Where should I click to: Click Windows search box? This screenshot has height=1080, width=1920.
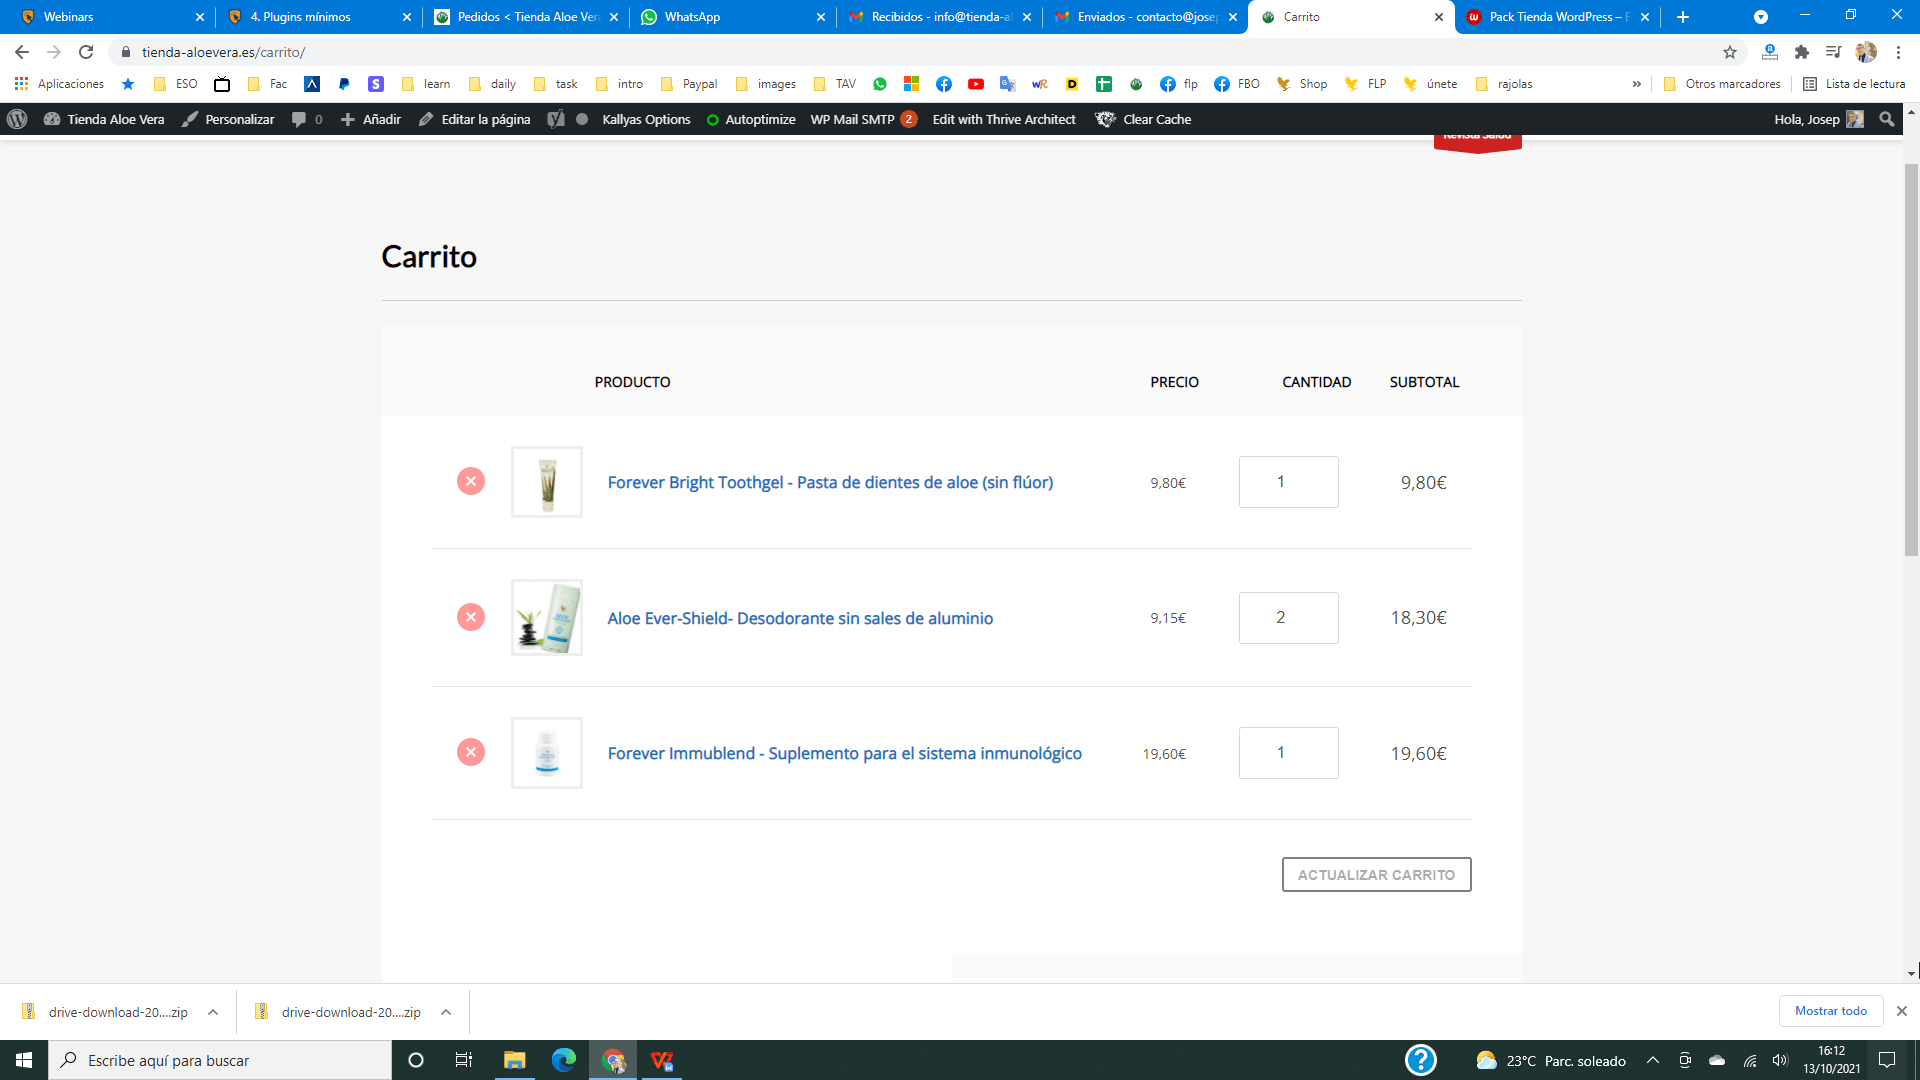[x=220, y=1060]
